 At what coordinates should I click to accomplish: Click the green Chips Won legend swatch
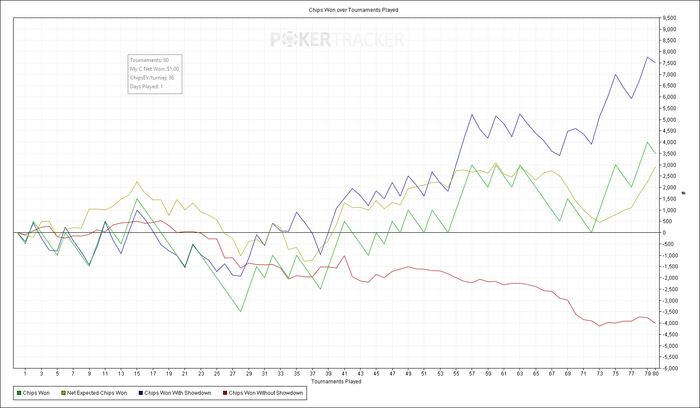coord(19,393)
